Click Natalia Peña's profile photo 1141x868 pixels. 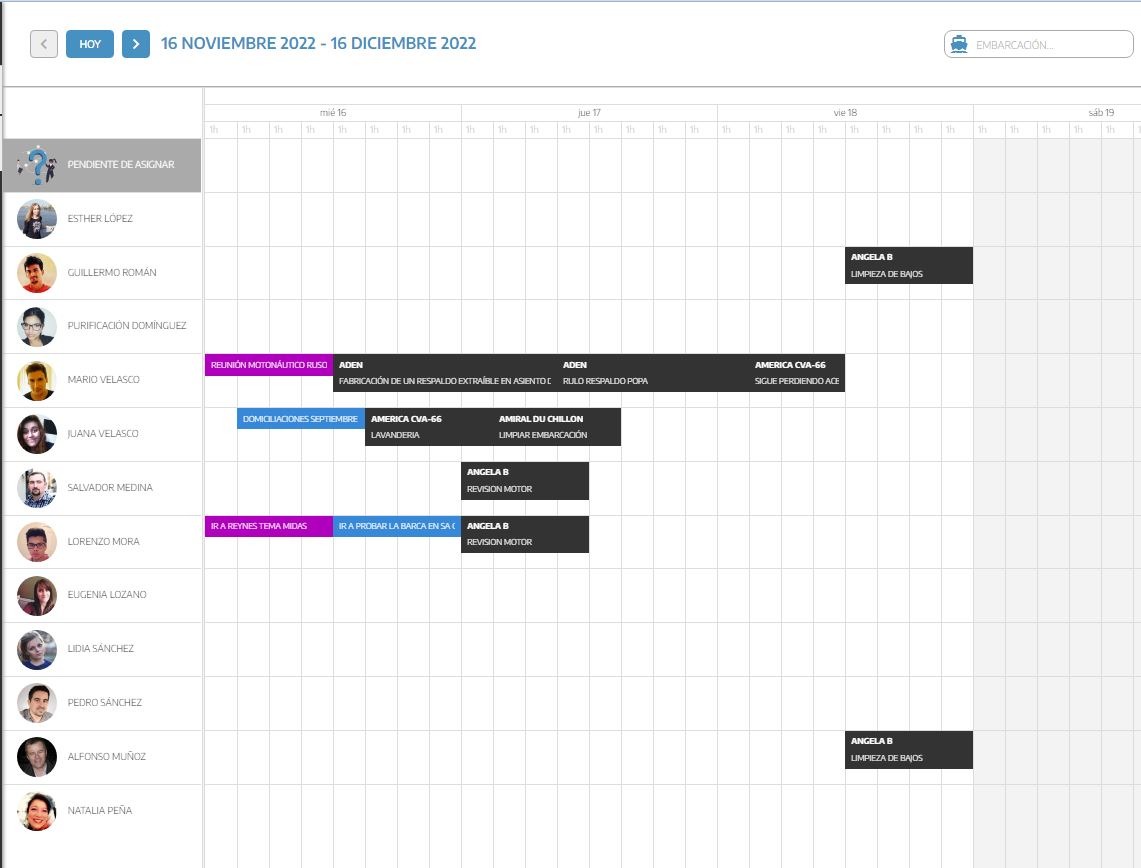pos(37,811)
